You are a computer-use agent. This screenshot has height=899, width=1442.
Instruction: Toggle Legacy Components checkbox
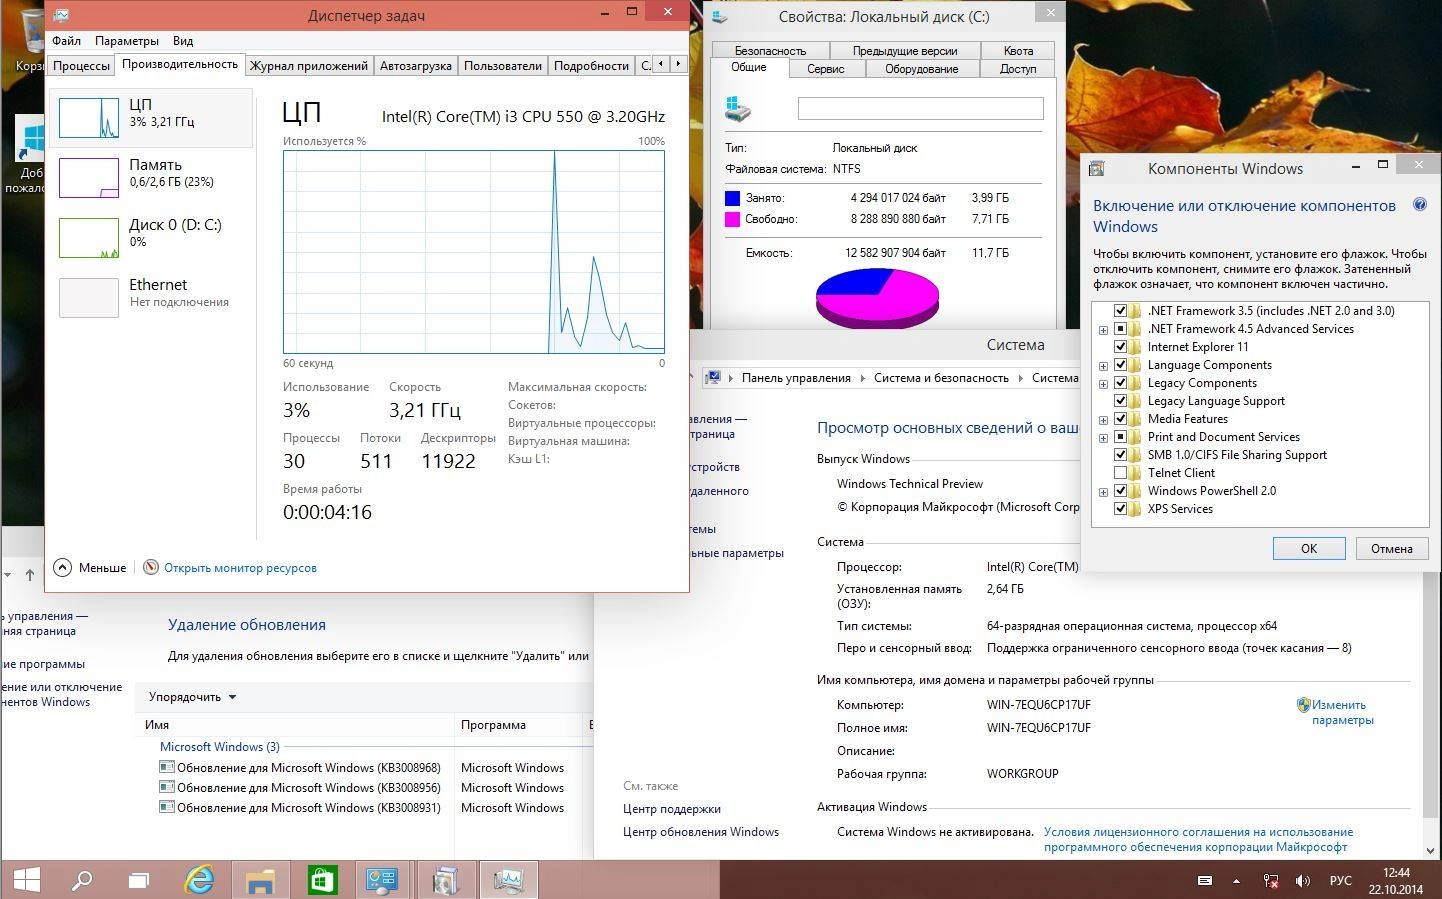click(1120, 383)
